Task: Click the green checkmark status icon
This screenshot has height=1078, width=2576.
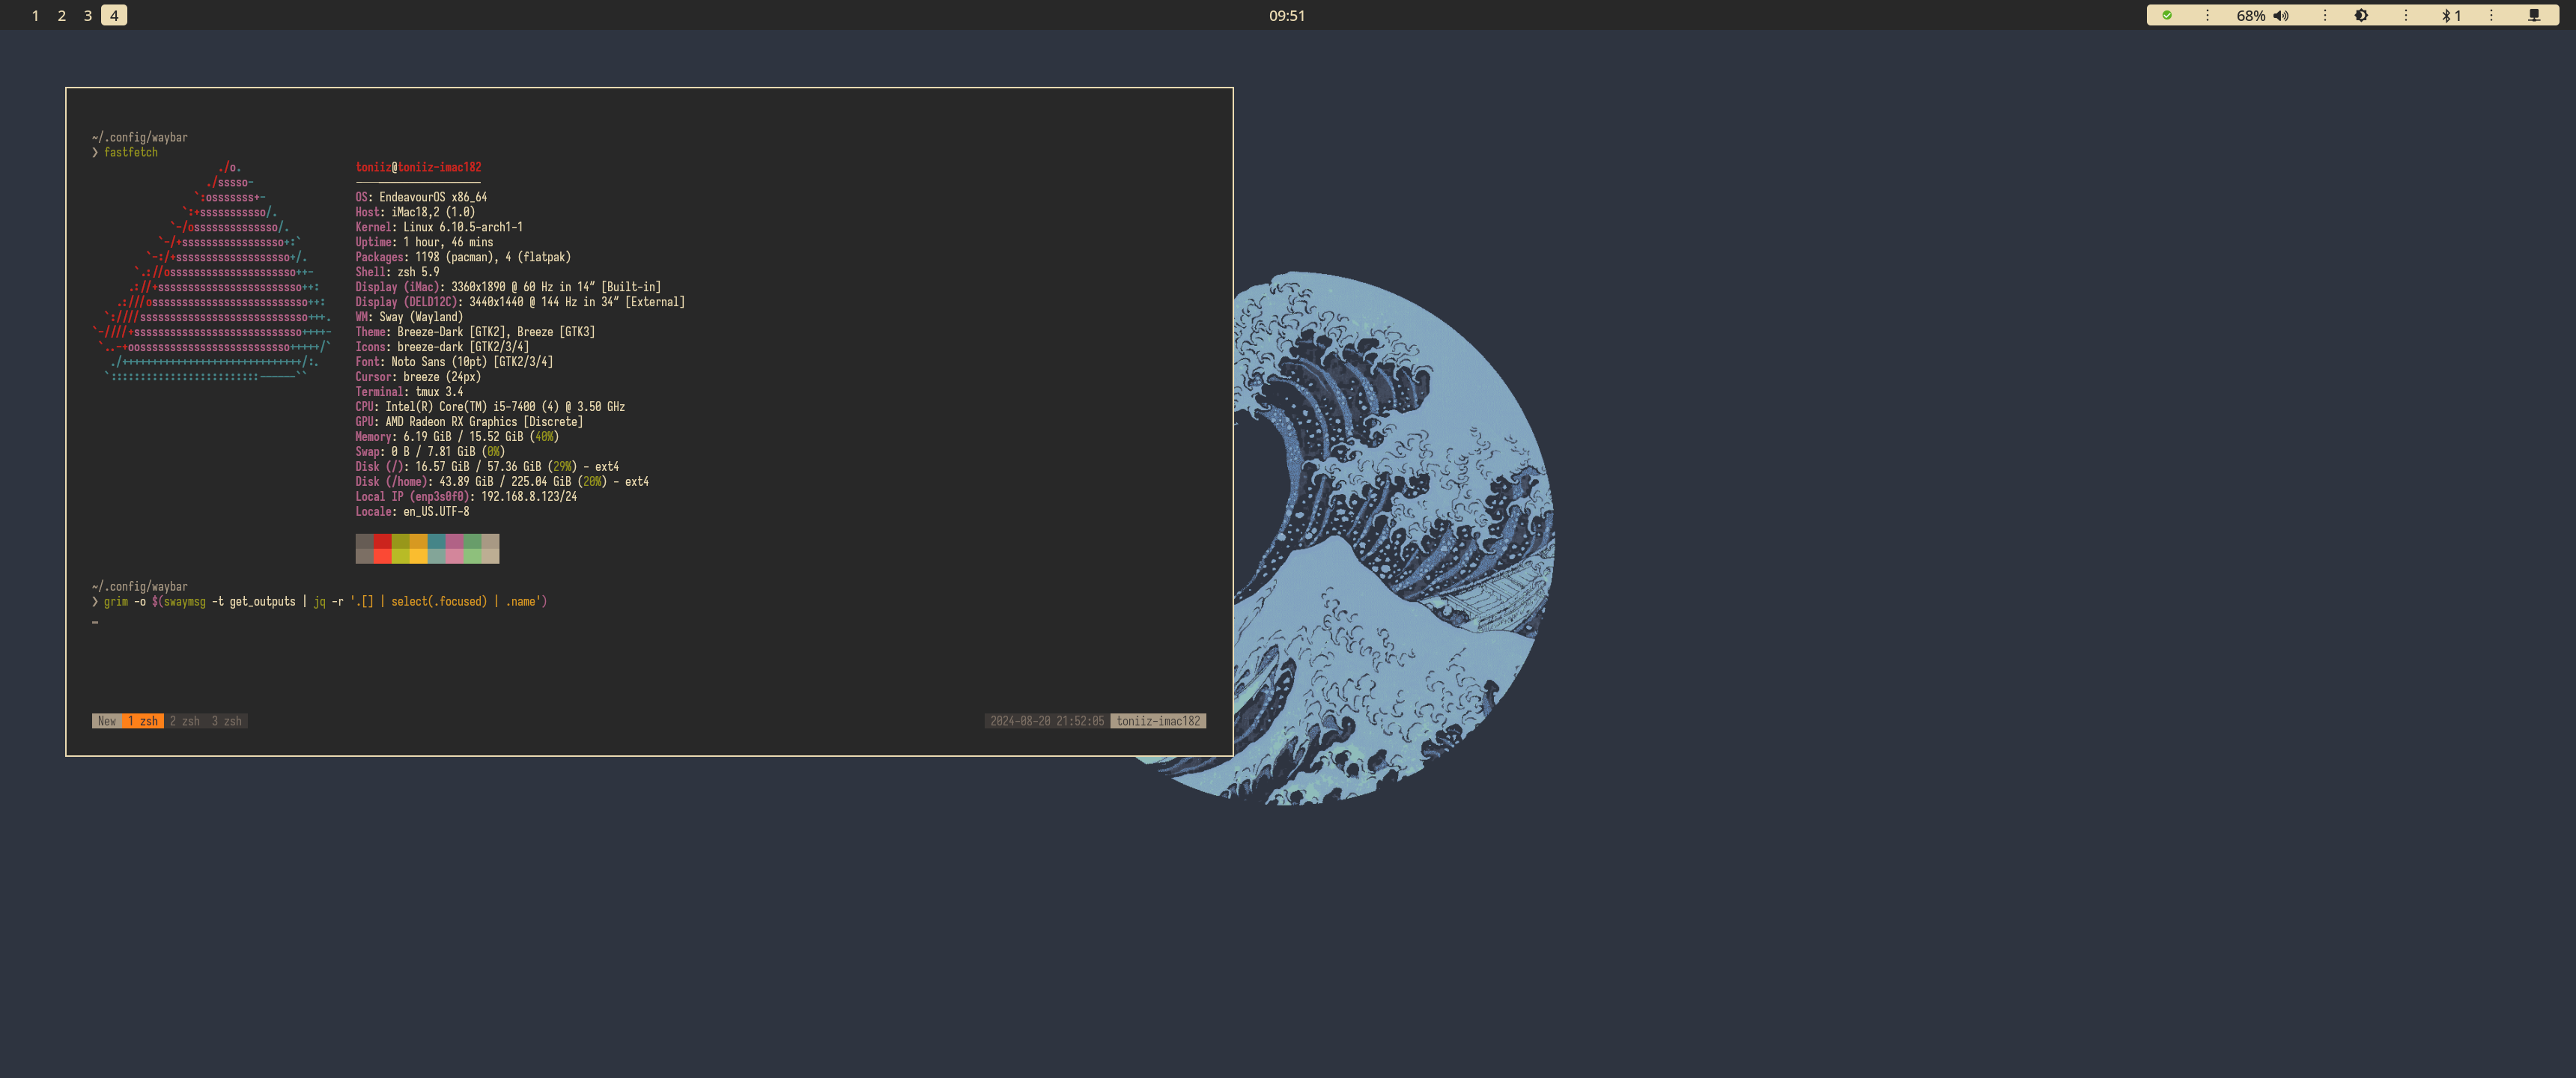Action: click(x=2166, y=15)
